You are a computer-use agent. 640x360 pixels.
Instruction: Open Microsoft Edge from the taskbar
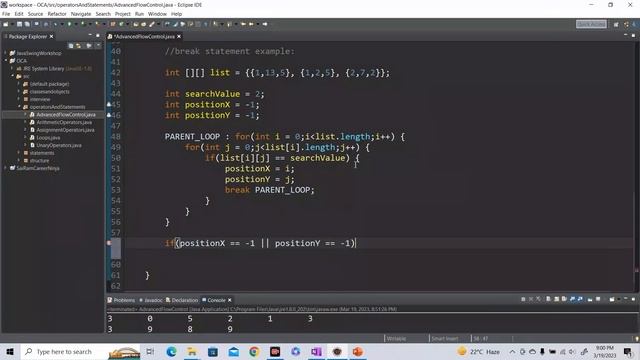(171, 351)
